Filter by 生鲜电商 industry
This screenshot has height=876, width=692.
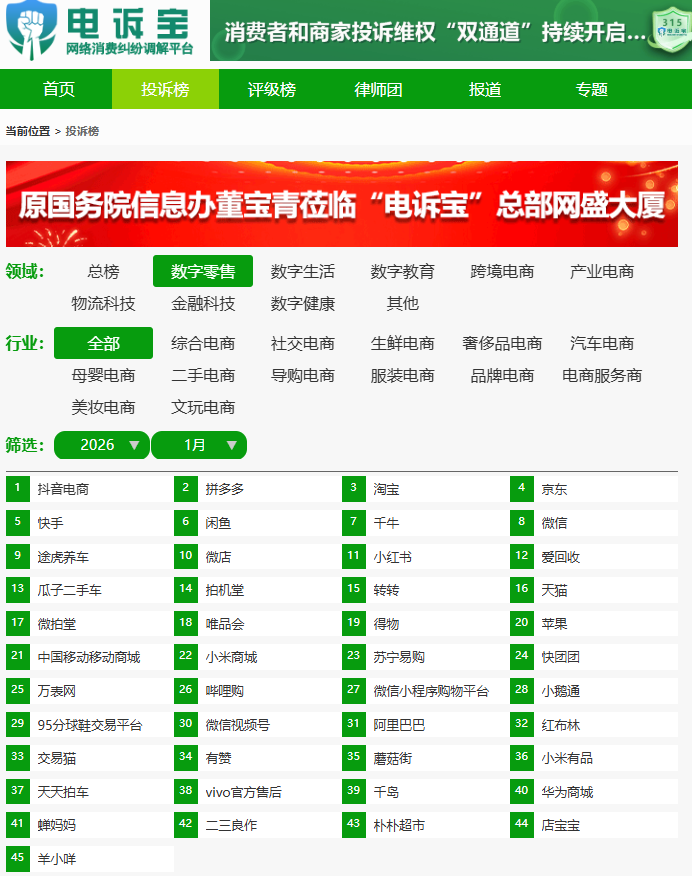403,343
